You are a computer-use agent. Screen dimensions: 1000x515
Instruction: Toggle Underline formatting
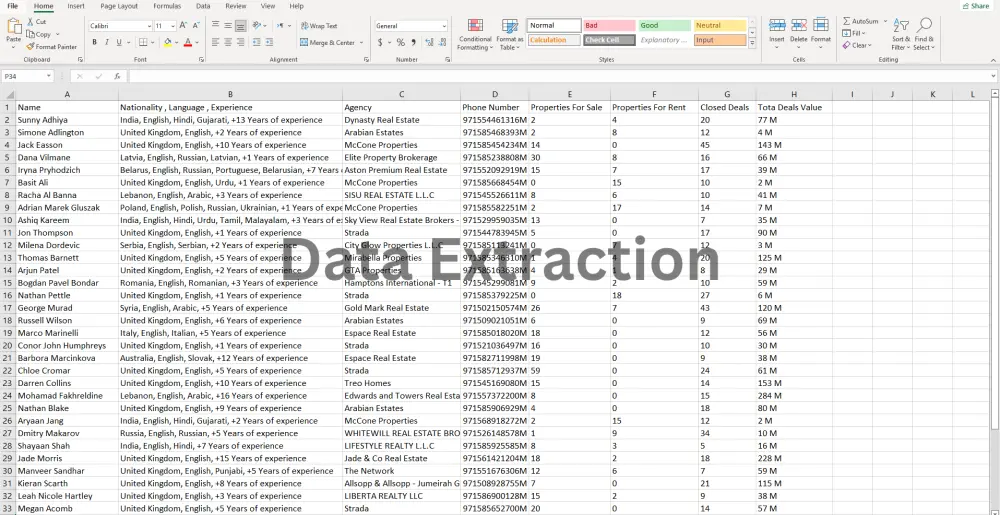coord(119,42)
